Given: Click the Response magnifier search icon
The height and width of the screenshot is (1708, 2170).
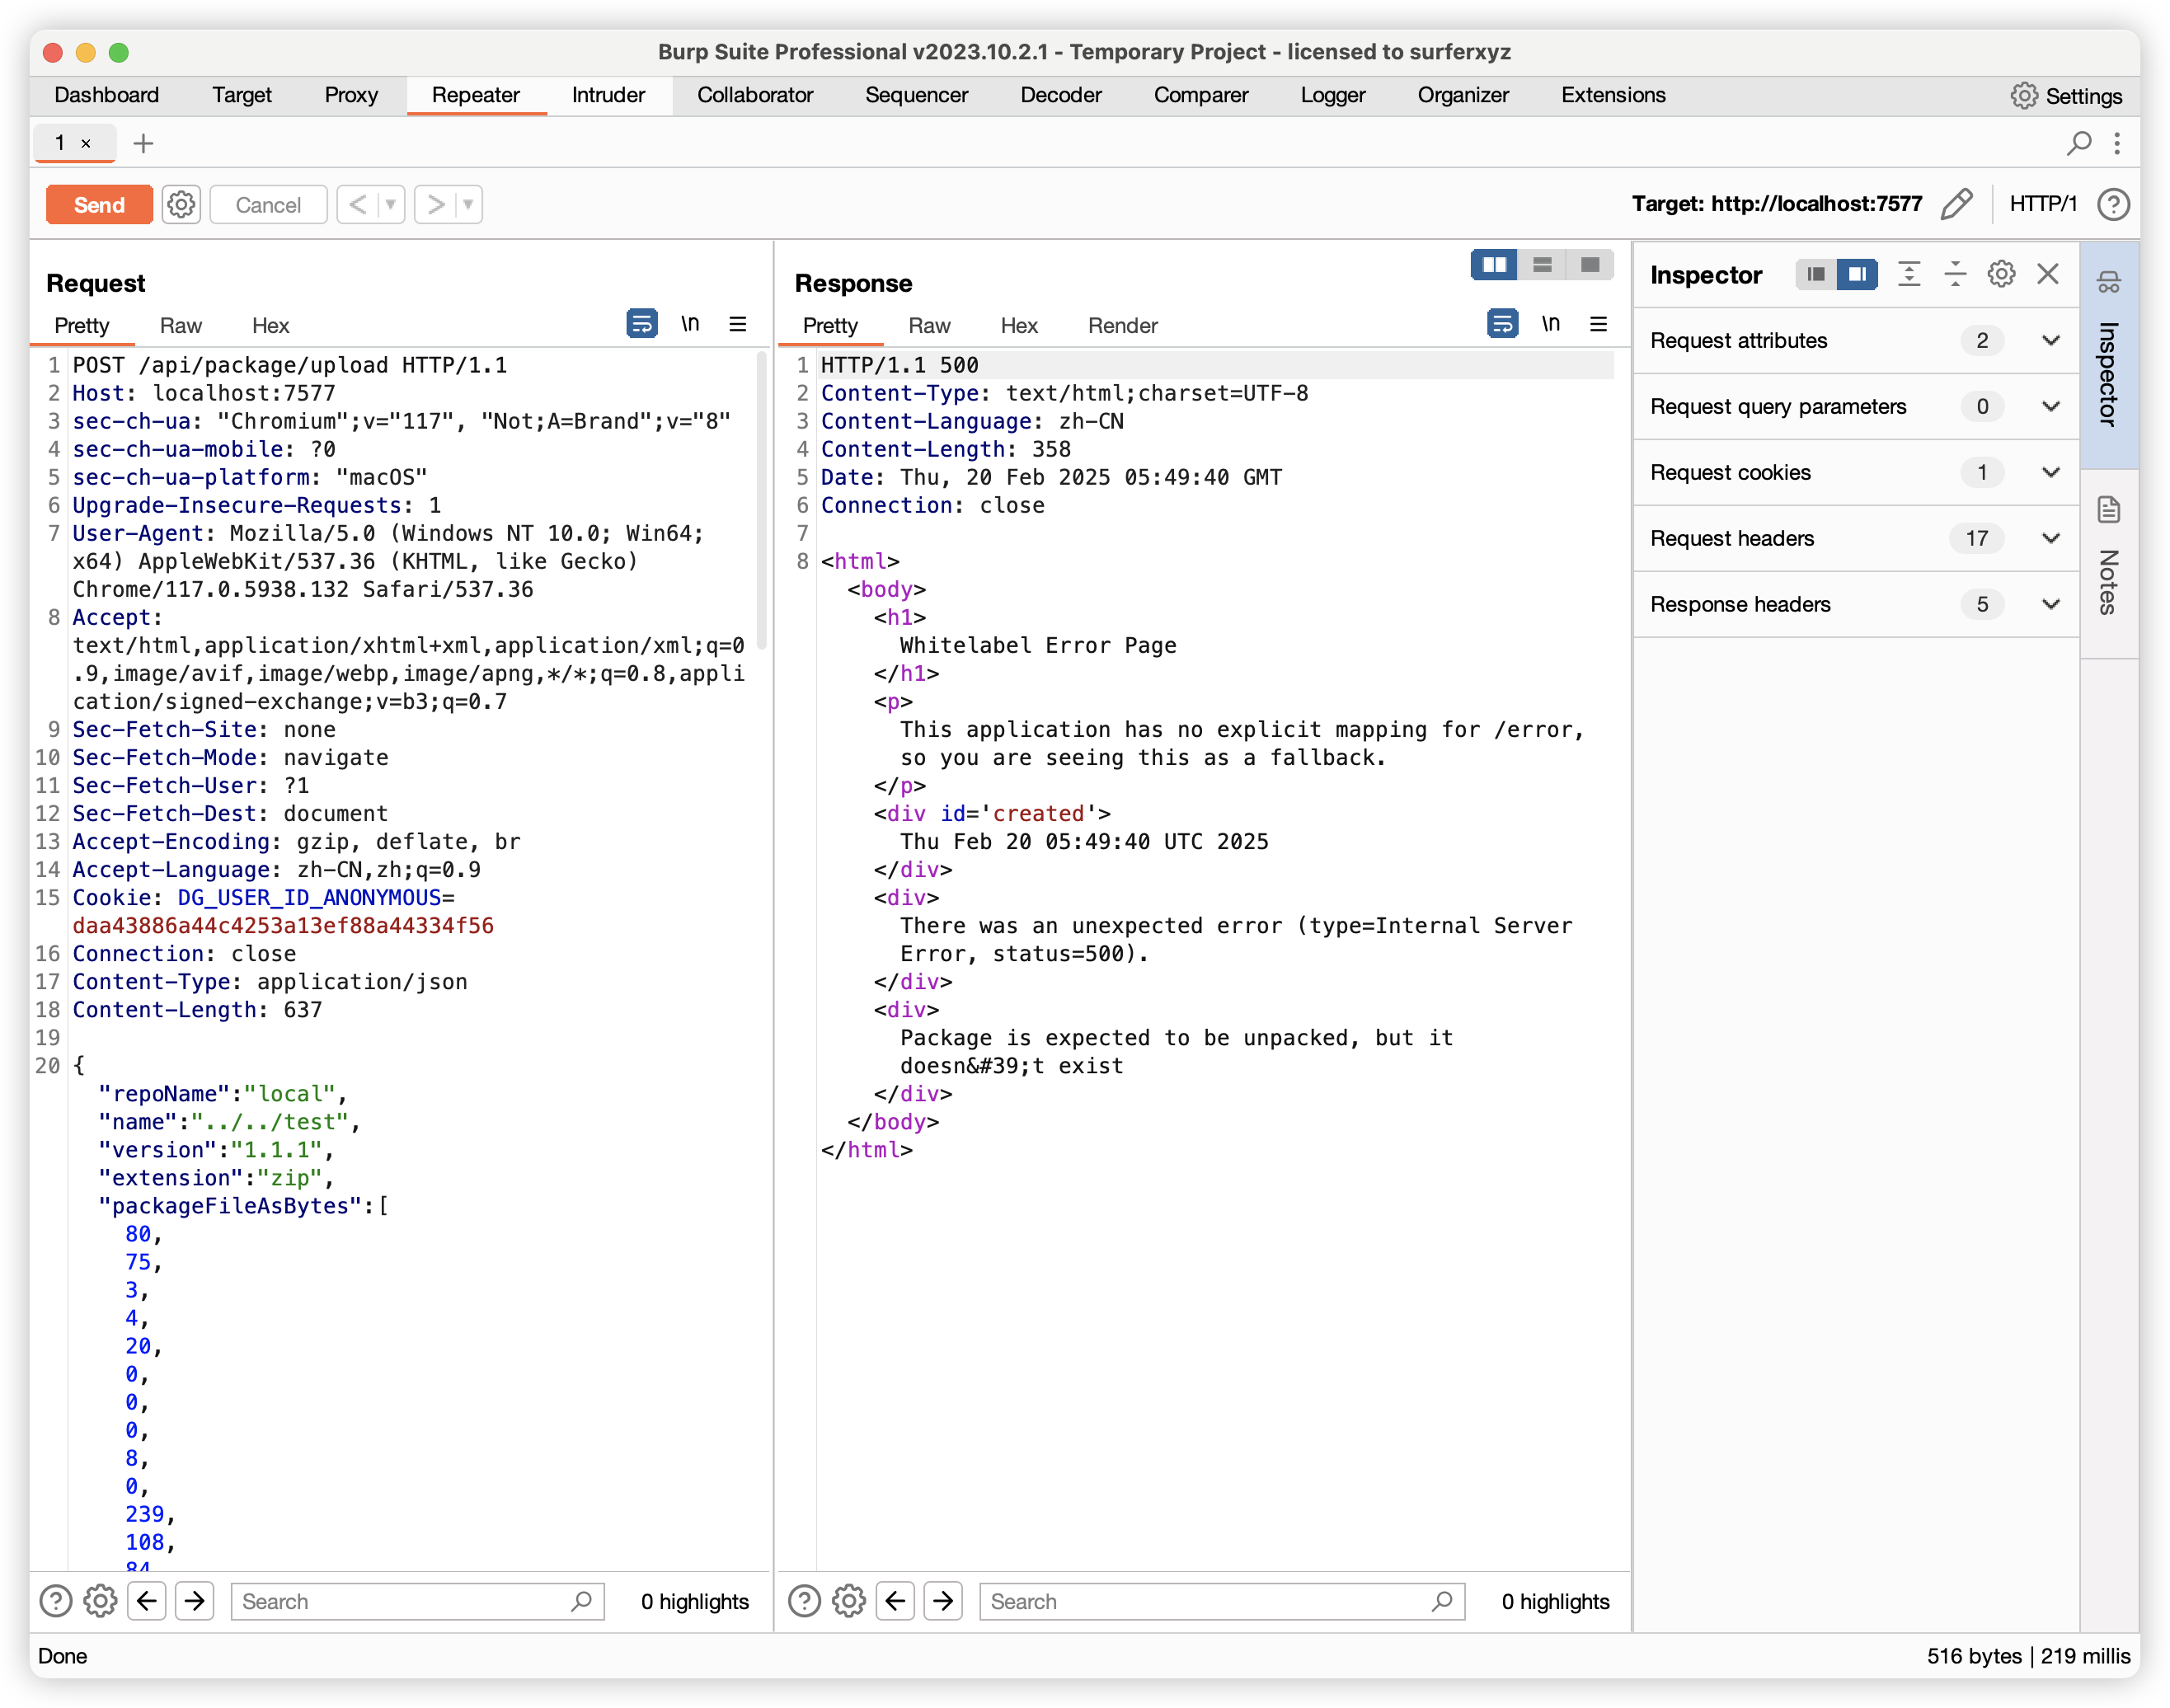Looking at the screenshot, I should click(x=1441, y=1601).
